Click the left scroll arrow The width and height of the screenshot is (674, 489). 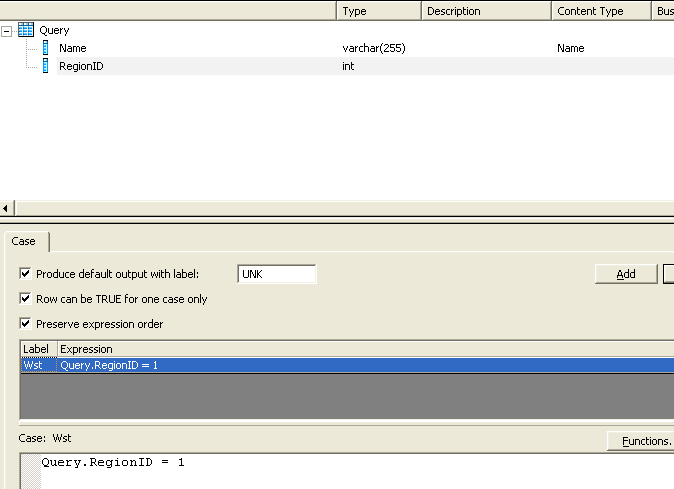pyautogui.click(x=6, y=208)
